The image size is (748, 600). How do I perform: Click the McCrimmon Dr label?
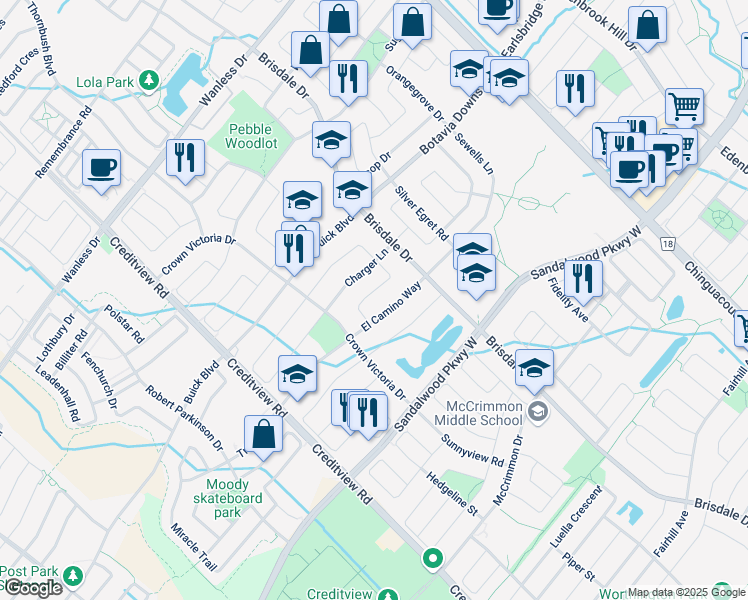[508, 470]
